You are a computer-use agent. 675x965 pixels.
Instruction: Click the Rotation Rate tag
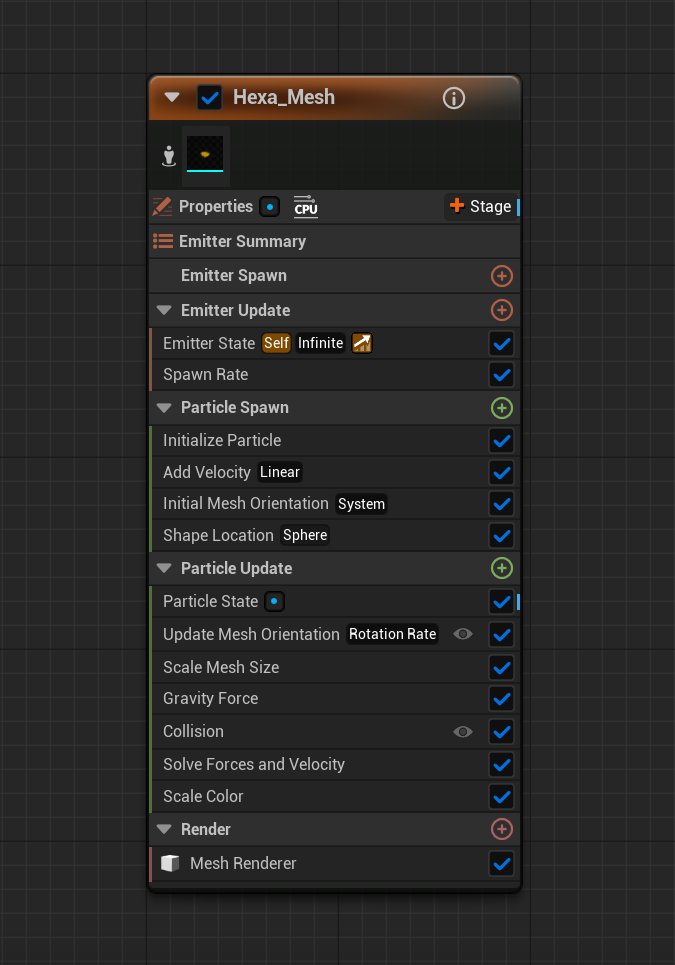[x=393, y=634]
